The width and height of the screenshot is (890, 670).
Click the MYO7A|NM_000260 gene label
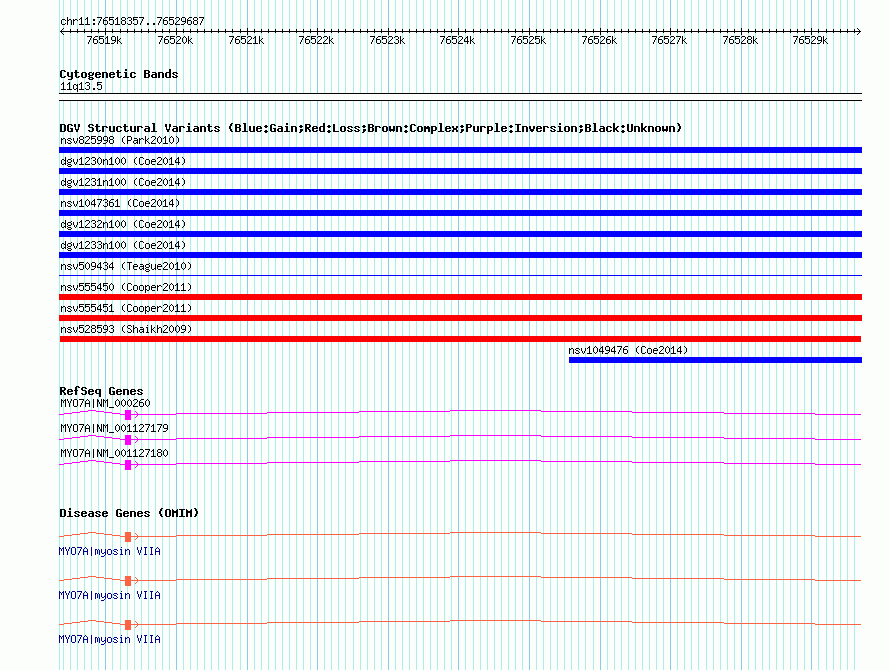pyautogui.click(x=106, y=403)
